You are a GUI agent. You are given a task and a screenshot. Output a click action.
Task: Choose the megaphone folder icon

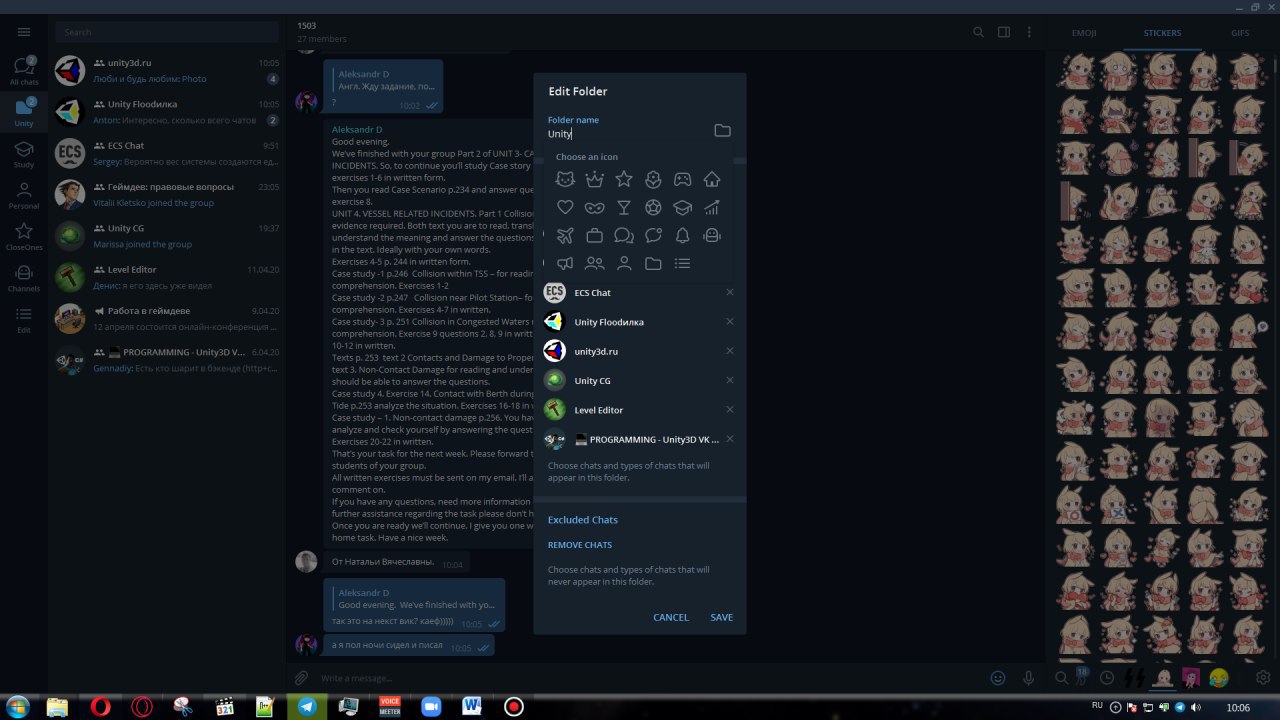[565, 264]
